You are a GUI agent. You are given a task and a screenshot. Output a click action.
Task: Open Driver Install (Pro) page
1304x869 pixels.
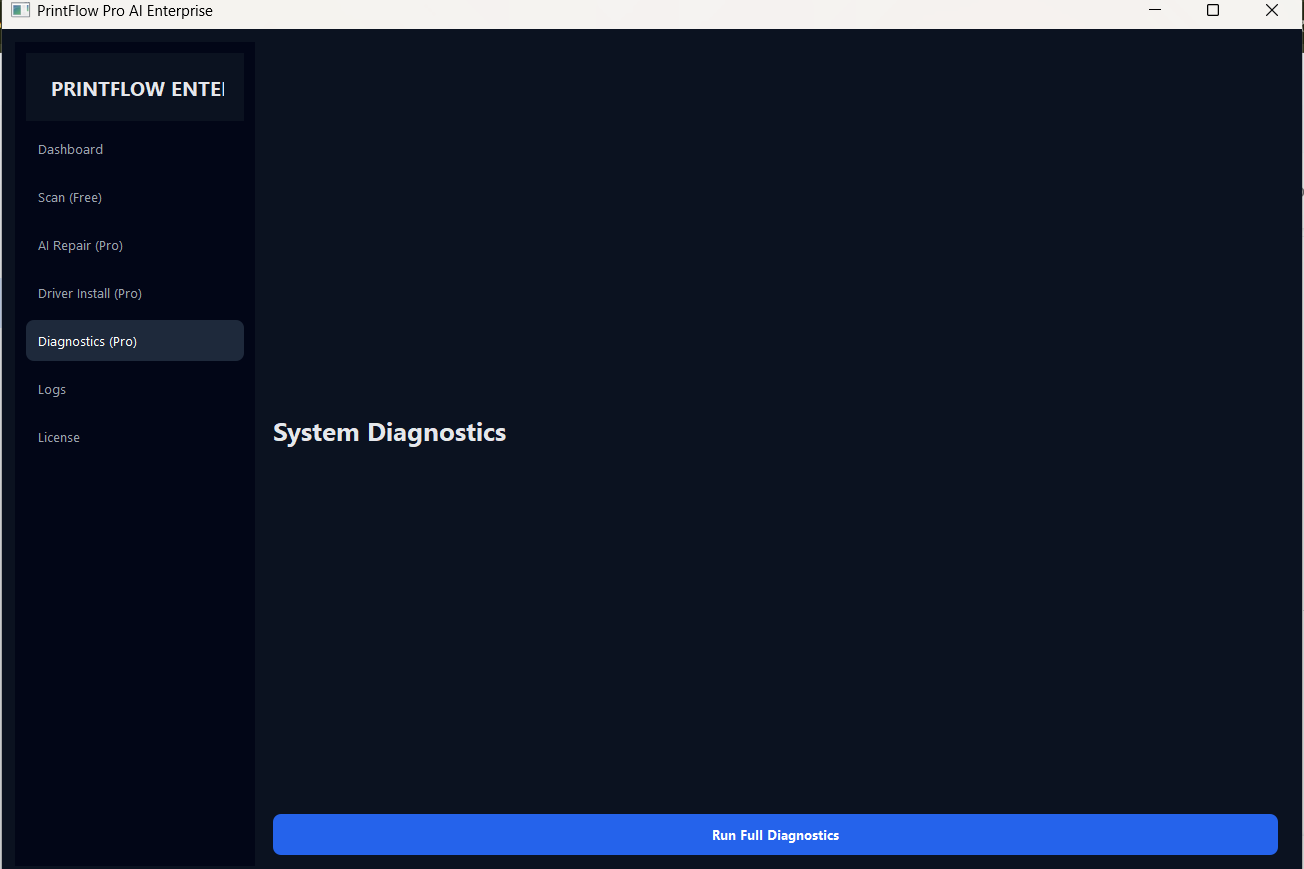pyautogui.click(x=90, y=293)
